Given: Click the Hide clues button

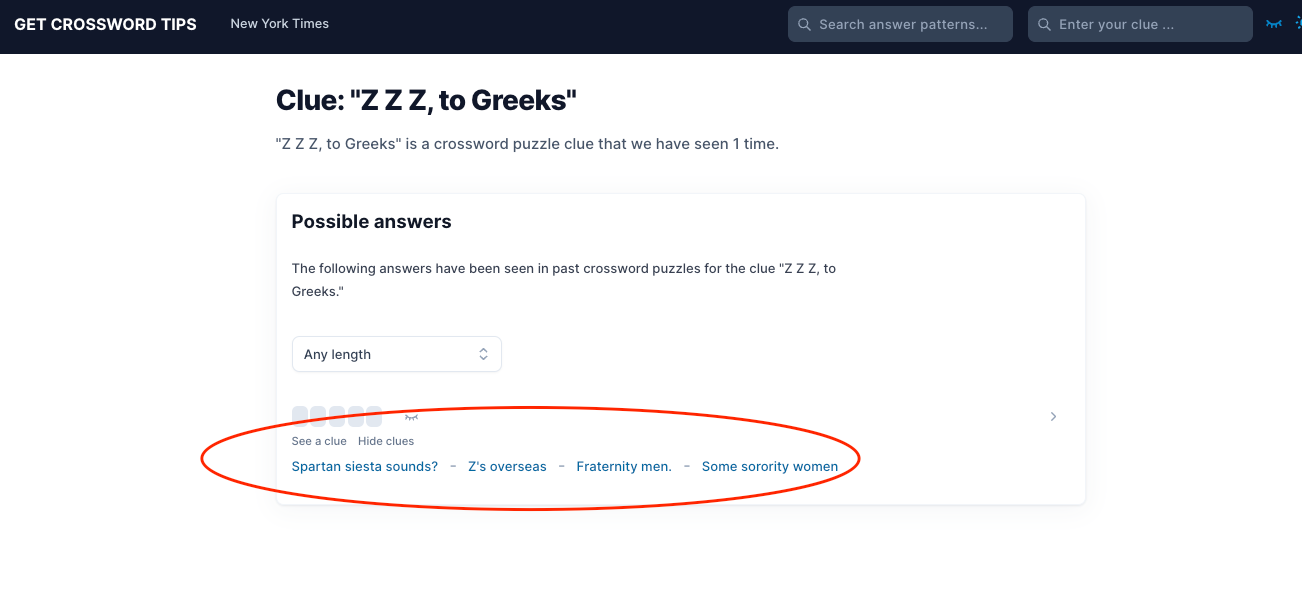Looking at the screenshot, I should (x=386, y=441).
